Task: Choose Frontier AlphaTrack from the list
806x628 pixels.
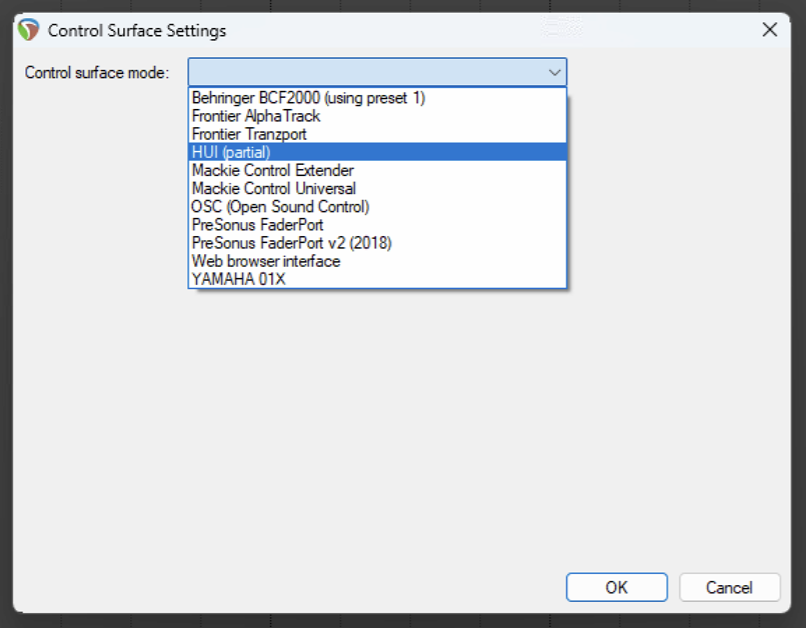Action: tap(377, 116)
